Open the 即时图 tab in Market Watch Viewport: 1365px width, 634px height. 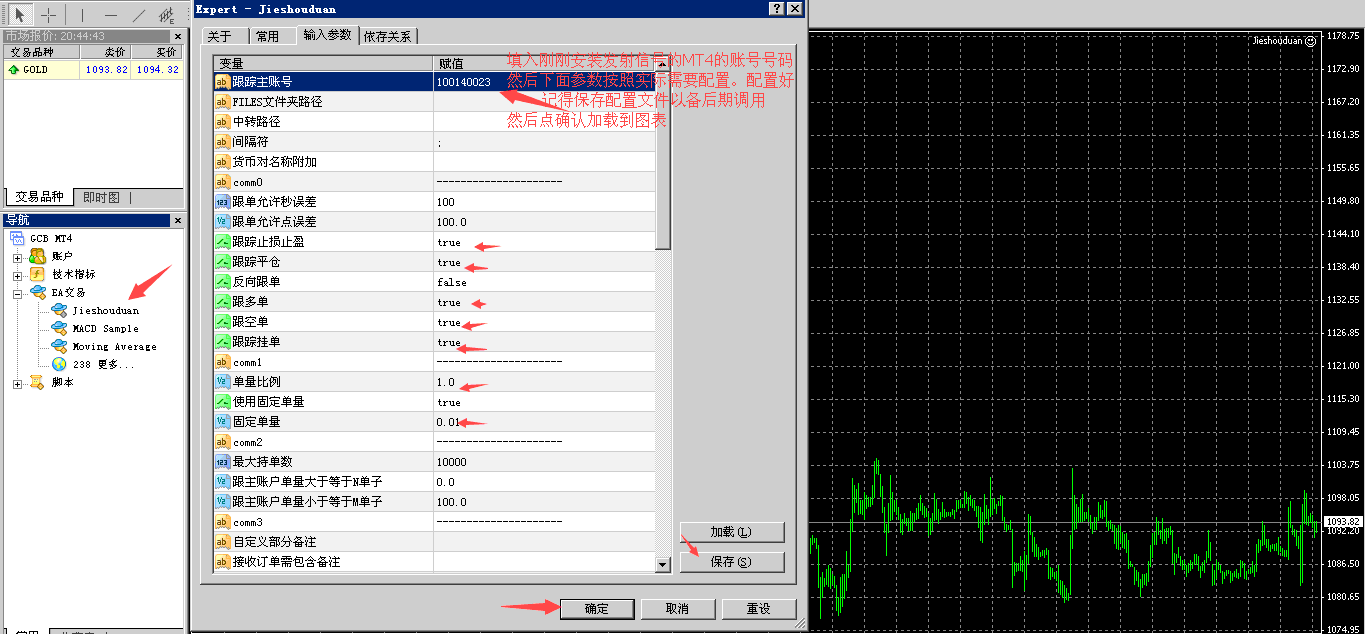point(101,198)
